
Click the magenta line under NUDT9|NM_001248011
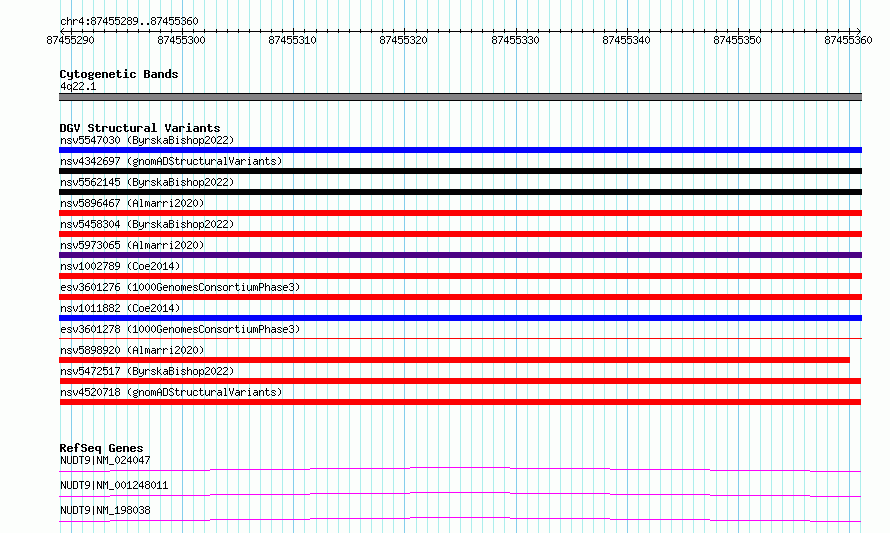(x=460, y=494)
